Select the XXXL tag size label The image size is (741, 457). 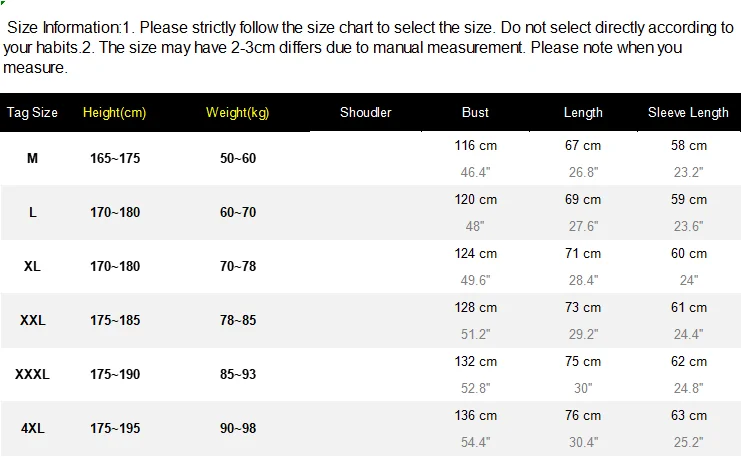[x=32, y=374]
